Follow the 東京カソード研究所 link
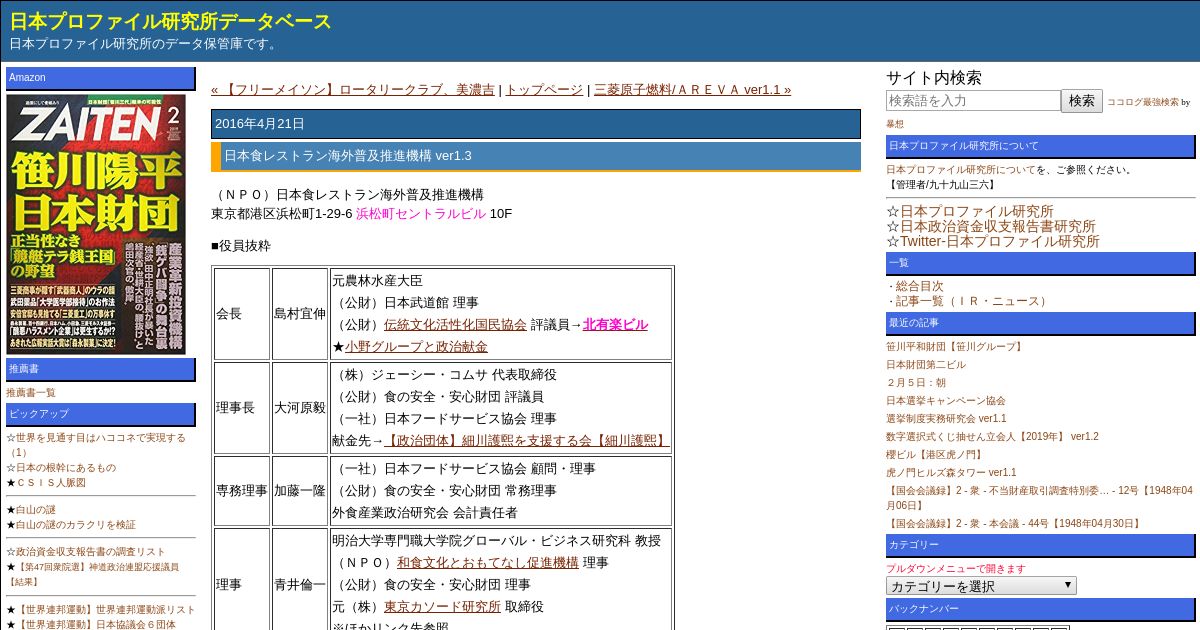The height and width of the screenshot is (630, 1200). 442,606
